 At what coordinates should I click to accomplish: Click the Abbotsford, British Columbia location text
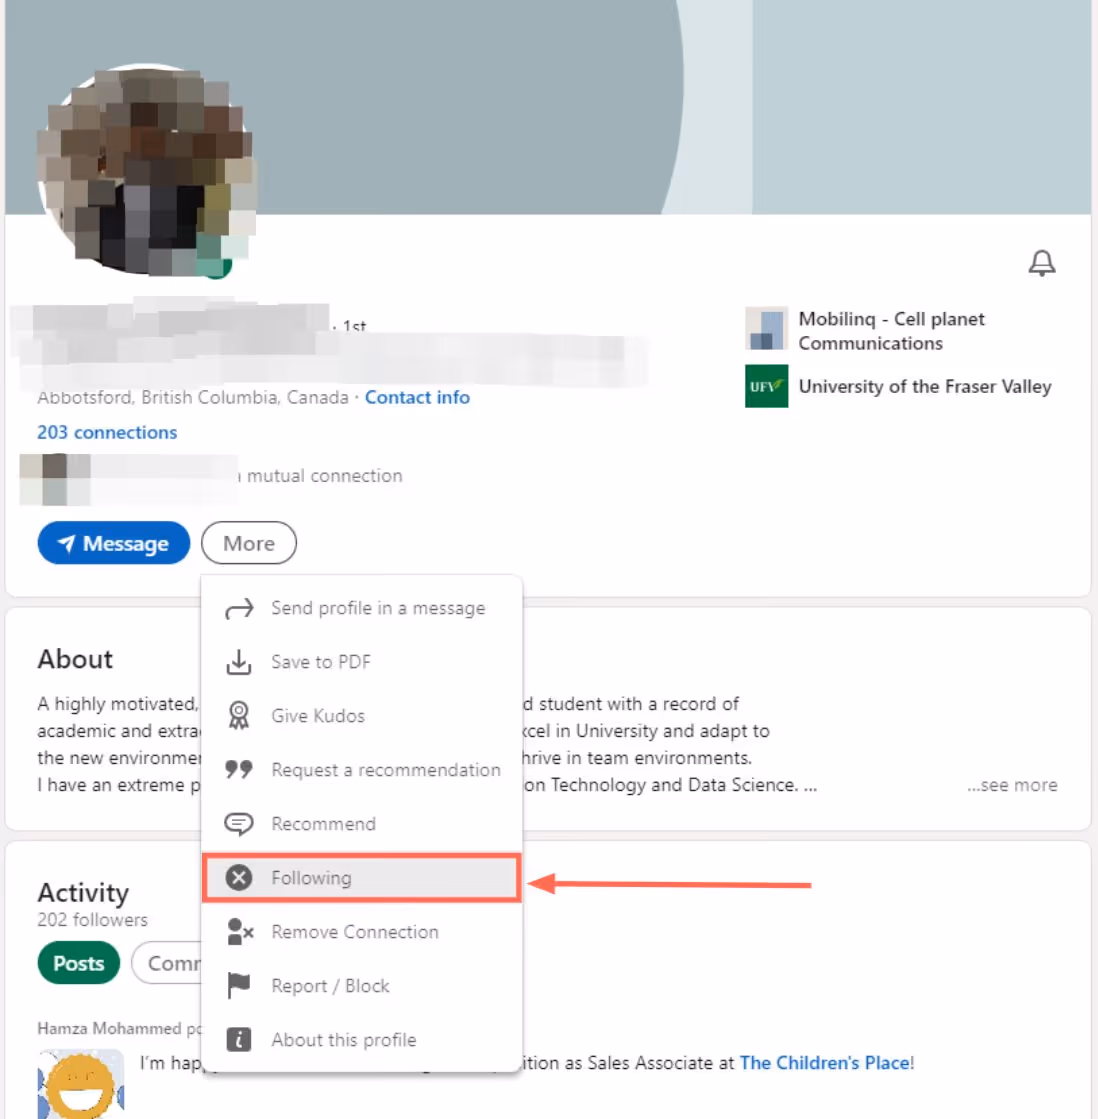193,398
